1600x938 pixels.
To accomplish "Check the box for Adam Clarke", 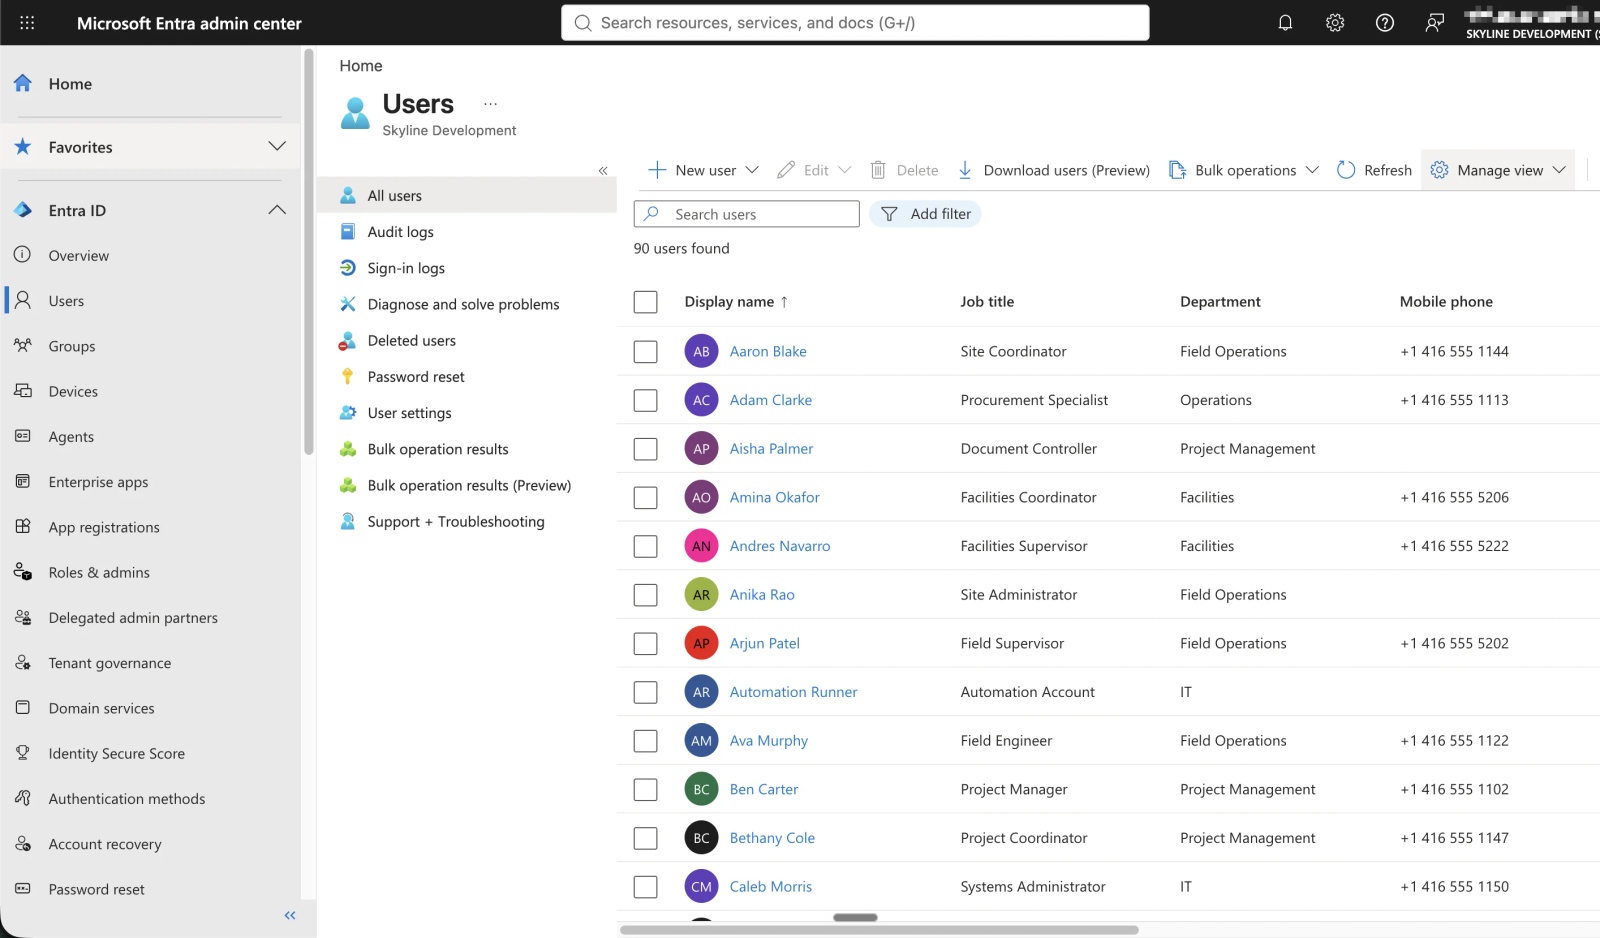I will point(646,400).
